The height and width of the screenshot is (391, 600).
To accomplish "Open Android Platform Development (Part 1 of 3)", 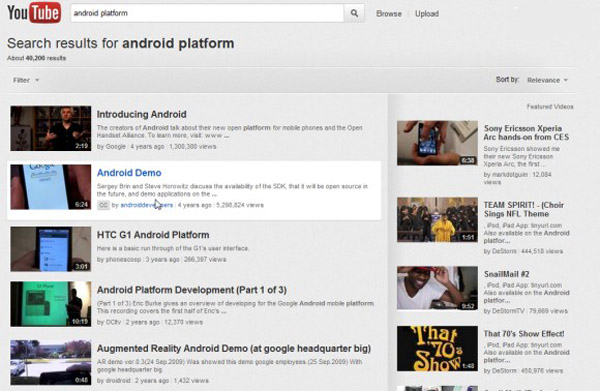I will pos(192,290).
